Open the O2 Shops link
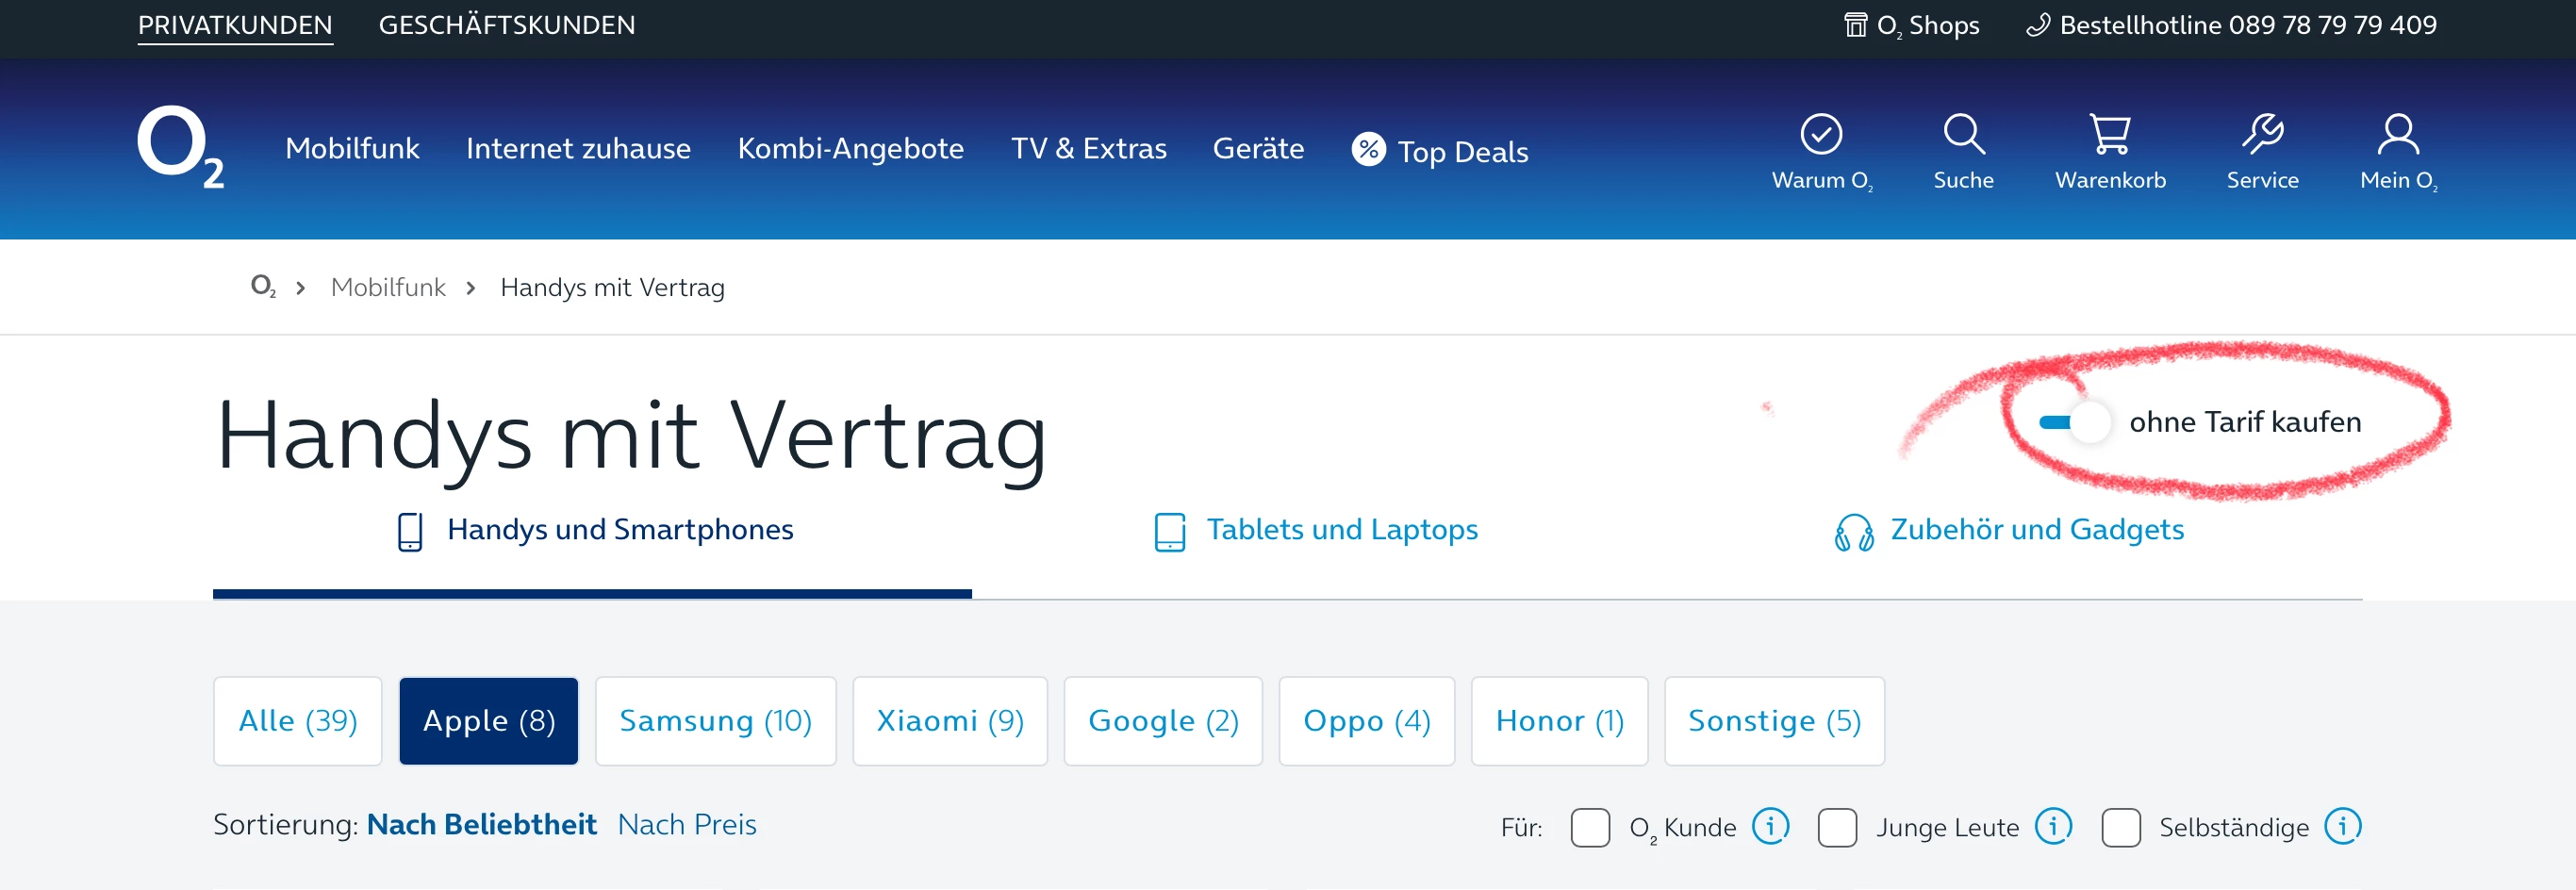The height and width of the screenshot is (890, 2576). (1911, 25)
